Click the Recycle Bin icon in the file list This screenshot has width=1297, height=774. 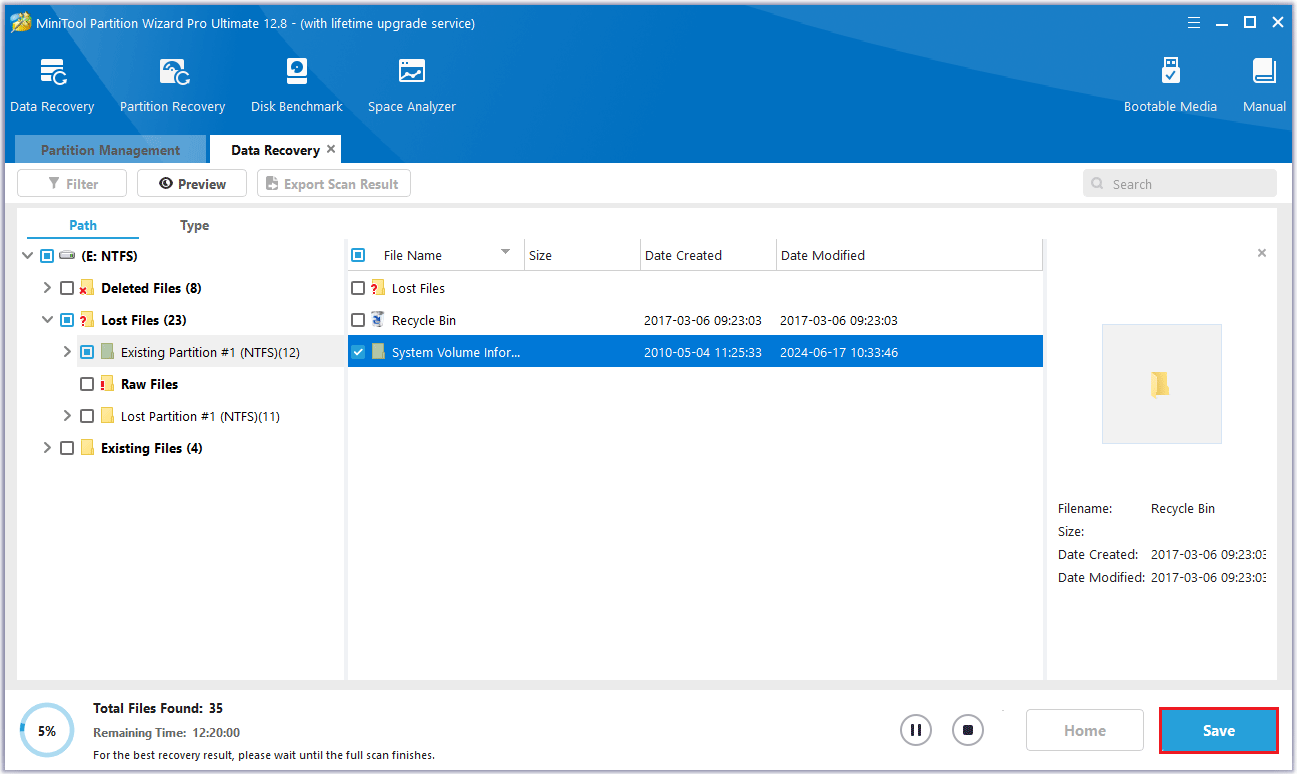tap(377, 320)
